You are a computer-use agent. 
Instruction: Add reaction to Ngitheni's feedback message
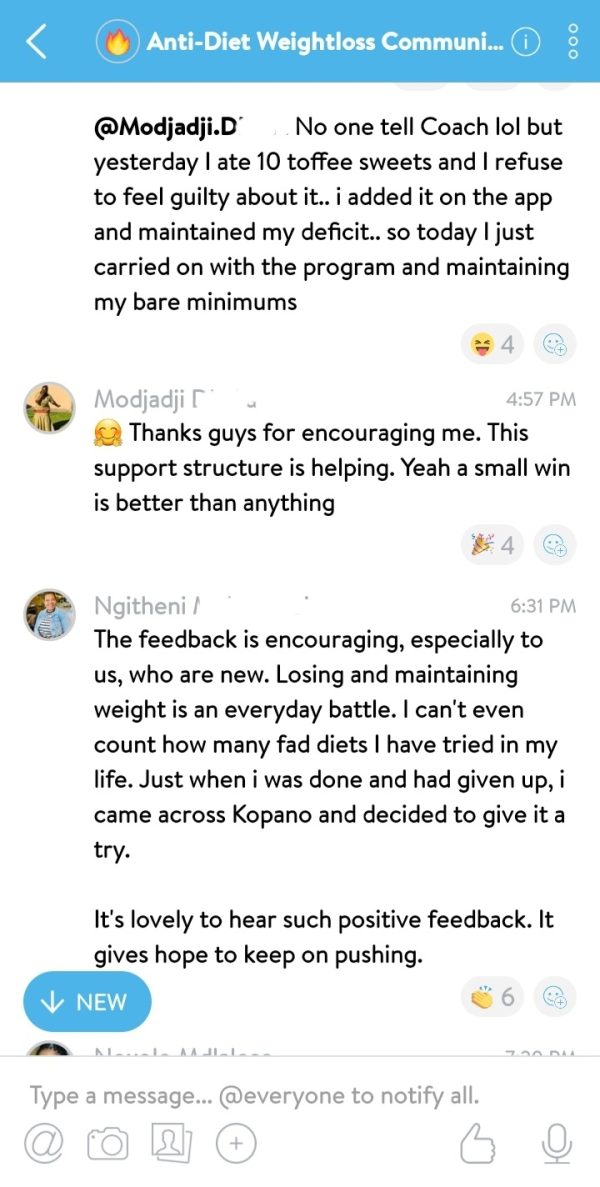[555, 997]
